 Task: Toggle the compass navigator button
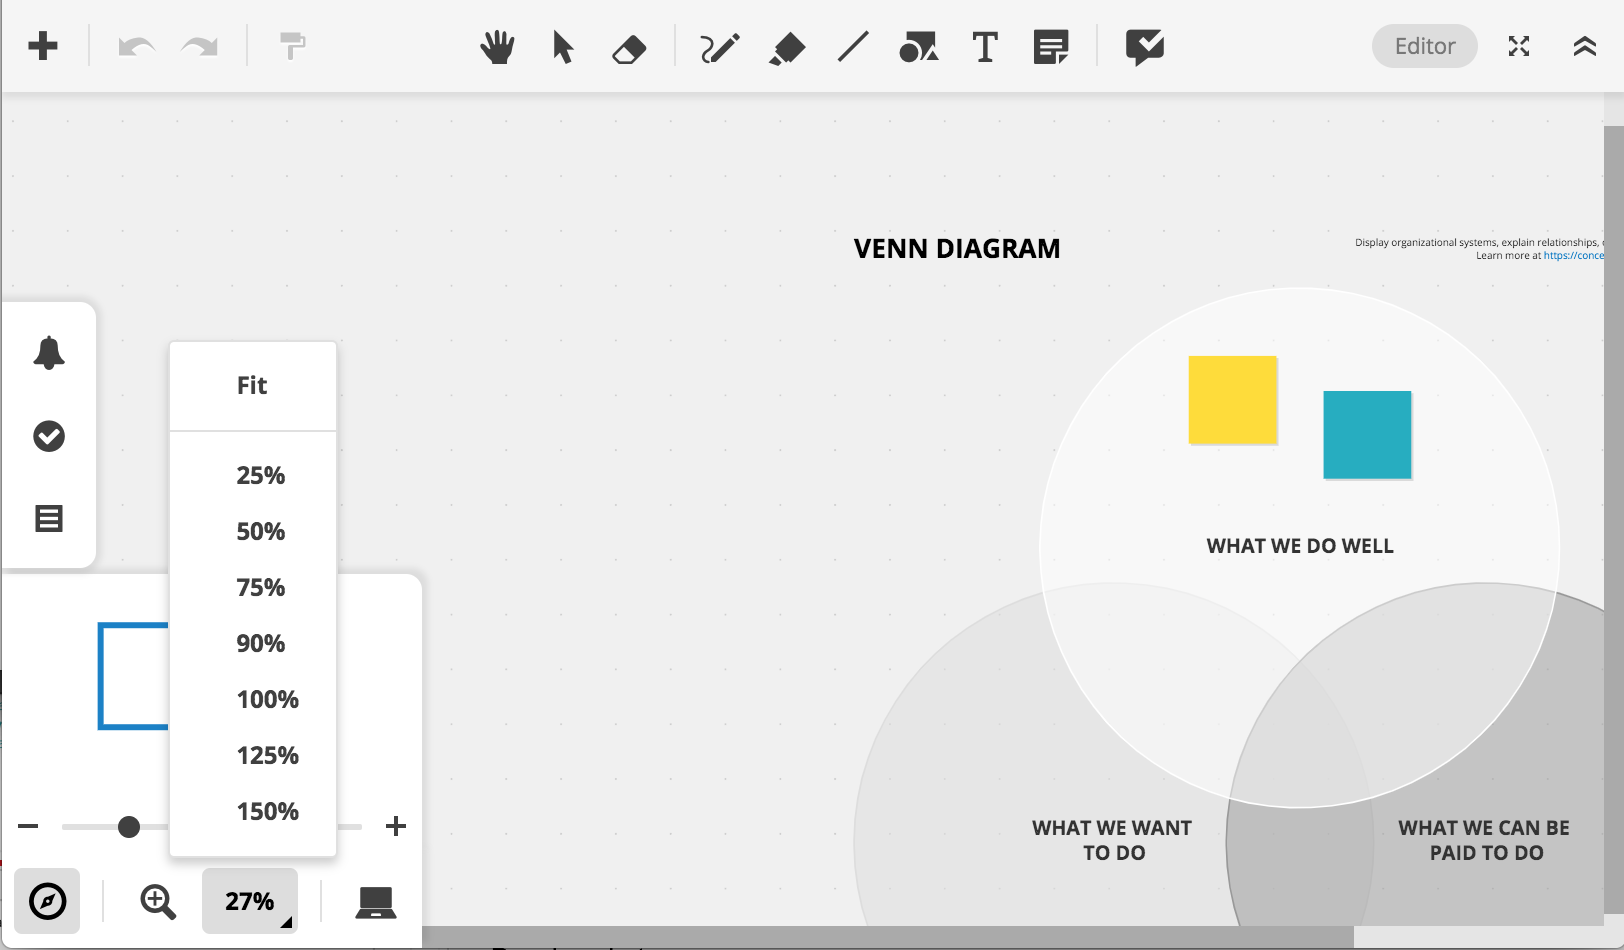tap(47, 901)
